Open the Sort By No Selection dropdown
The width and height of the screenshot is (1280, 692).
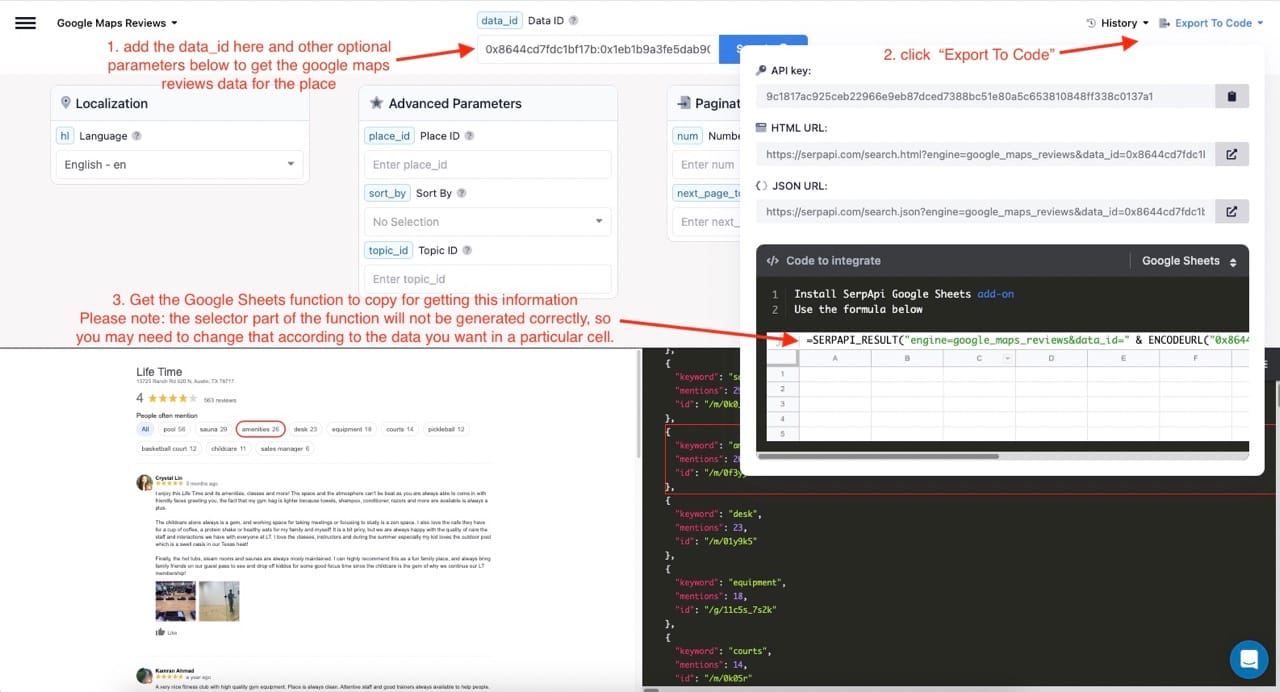(488, 221)
